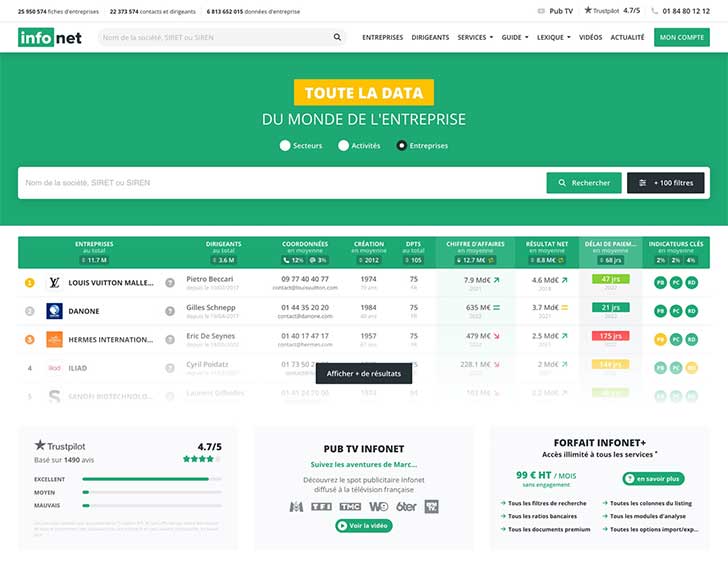Click rank 3 badge for Hermes
Screen dimensions: 728x569
click(x=30, y=339)
